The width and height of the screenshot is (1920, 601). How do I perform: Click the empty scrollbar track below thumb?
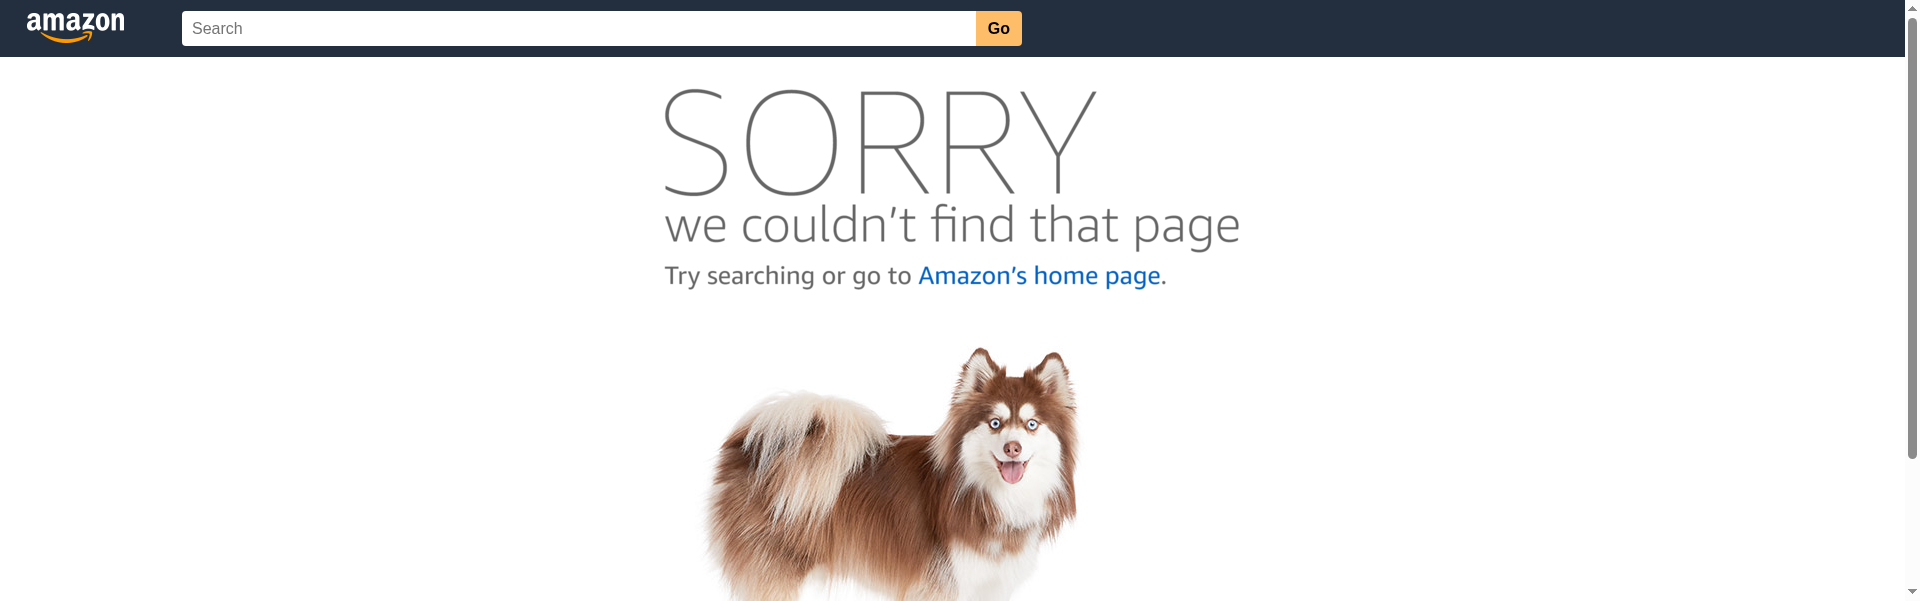click(x=1912, y=522)
